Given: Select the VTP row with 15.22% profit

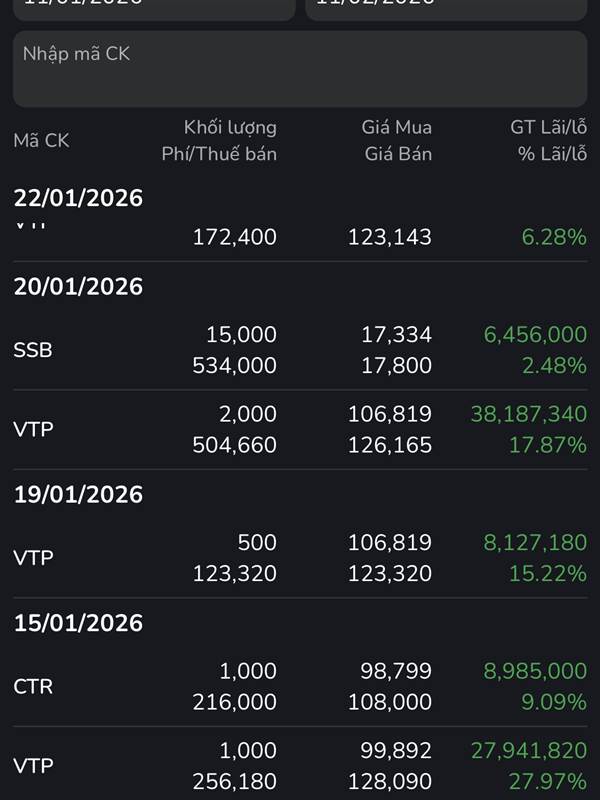Looking at the screenshot, I should [300, 558].
